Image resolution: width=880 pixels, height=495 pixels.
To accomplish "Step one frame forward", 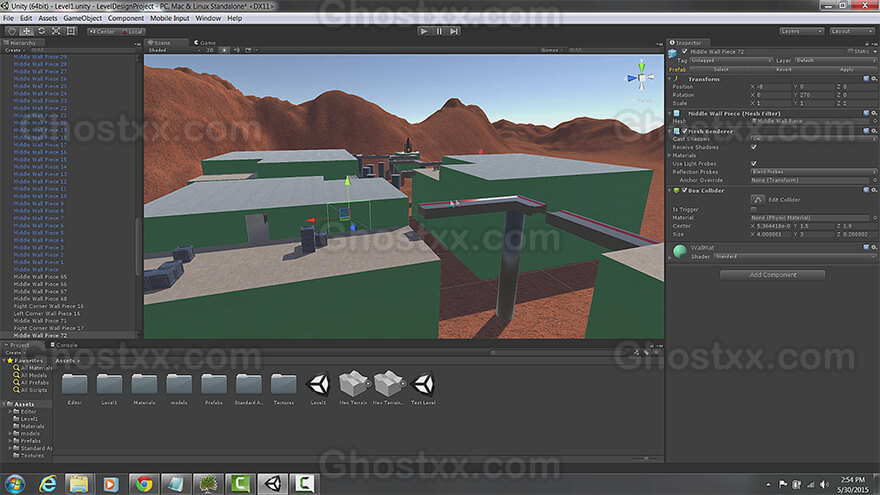I will click(454, 31).
